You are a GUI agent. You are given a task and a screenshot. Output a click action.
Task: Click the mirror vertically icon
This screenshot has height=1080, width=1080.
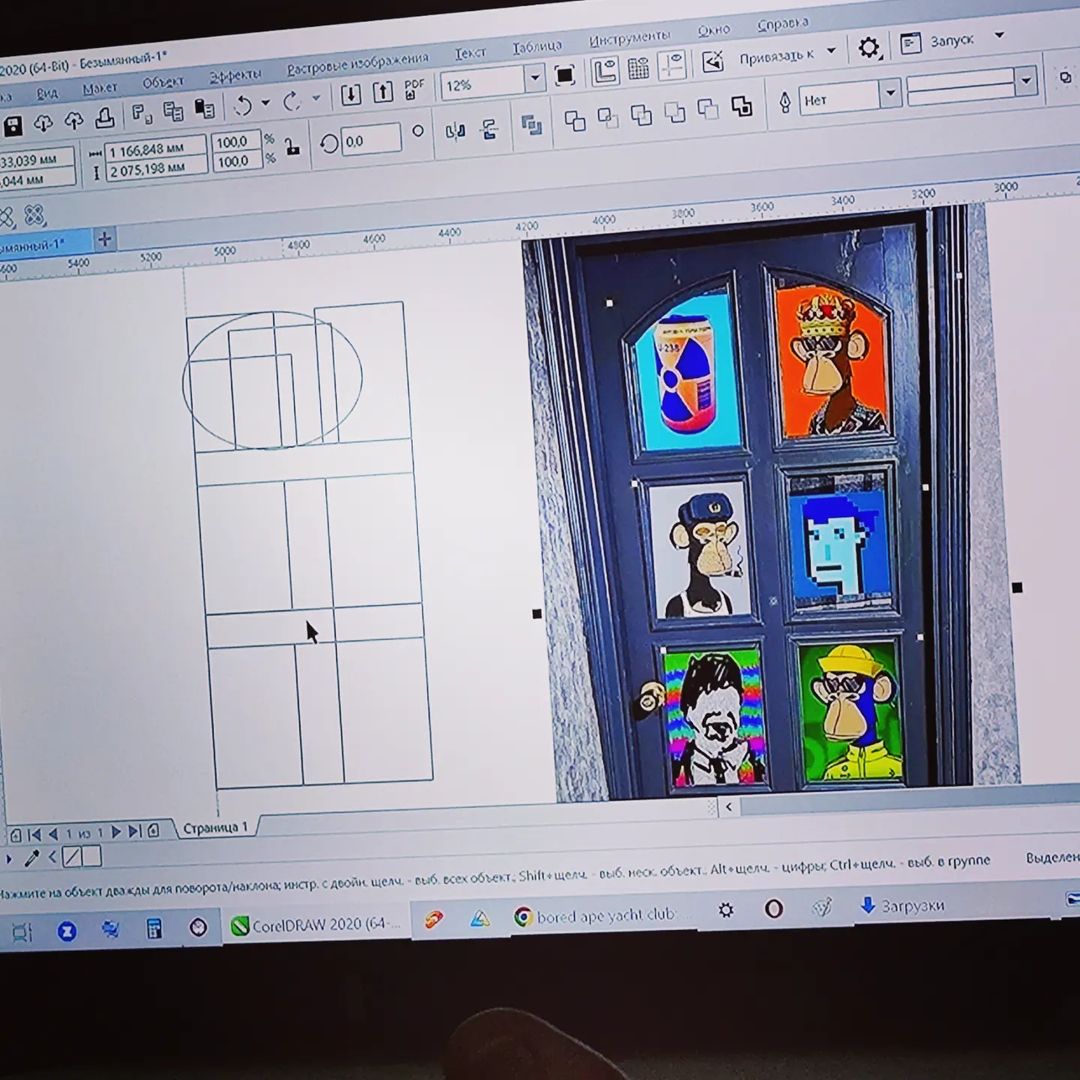[x=489, y=129]
